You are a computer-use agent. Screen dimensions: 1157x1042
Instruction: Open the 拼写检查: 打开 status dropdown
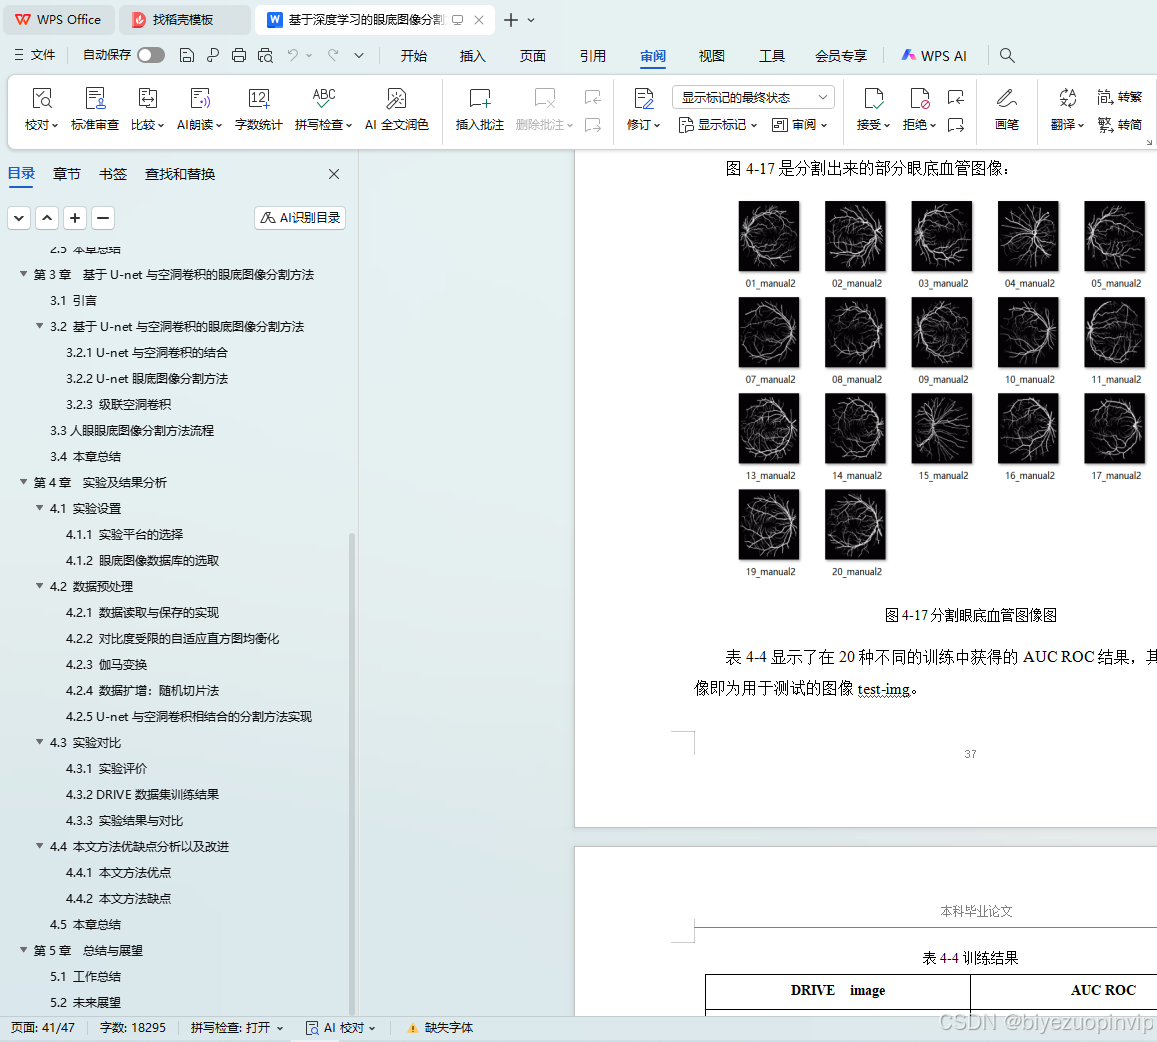tap(237, 1028)
